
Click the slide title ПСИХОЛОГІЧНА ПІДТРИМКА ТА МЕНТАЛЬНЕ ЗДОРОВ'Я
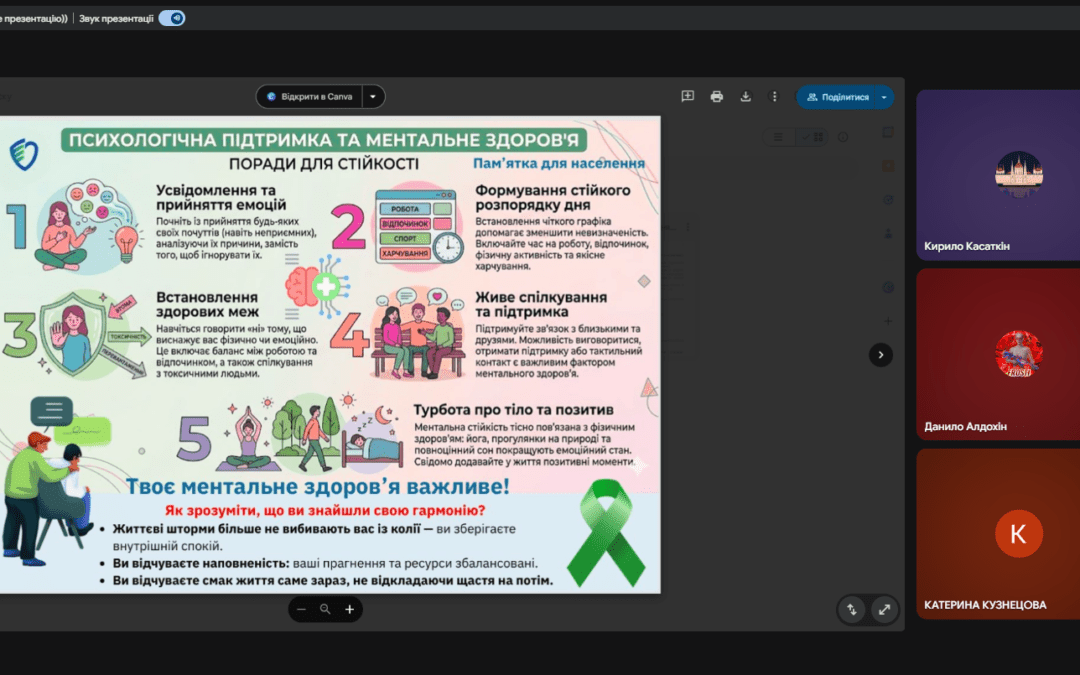(x=324, y=140)
